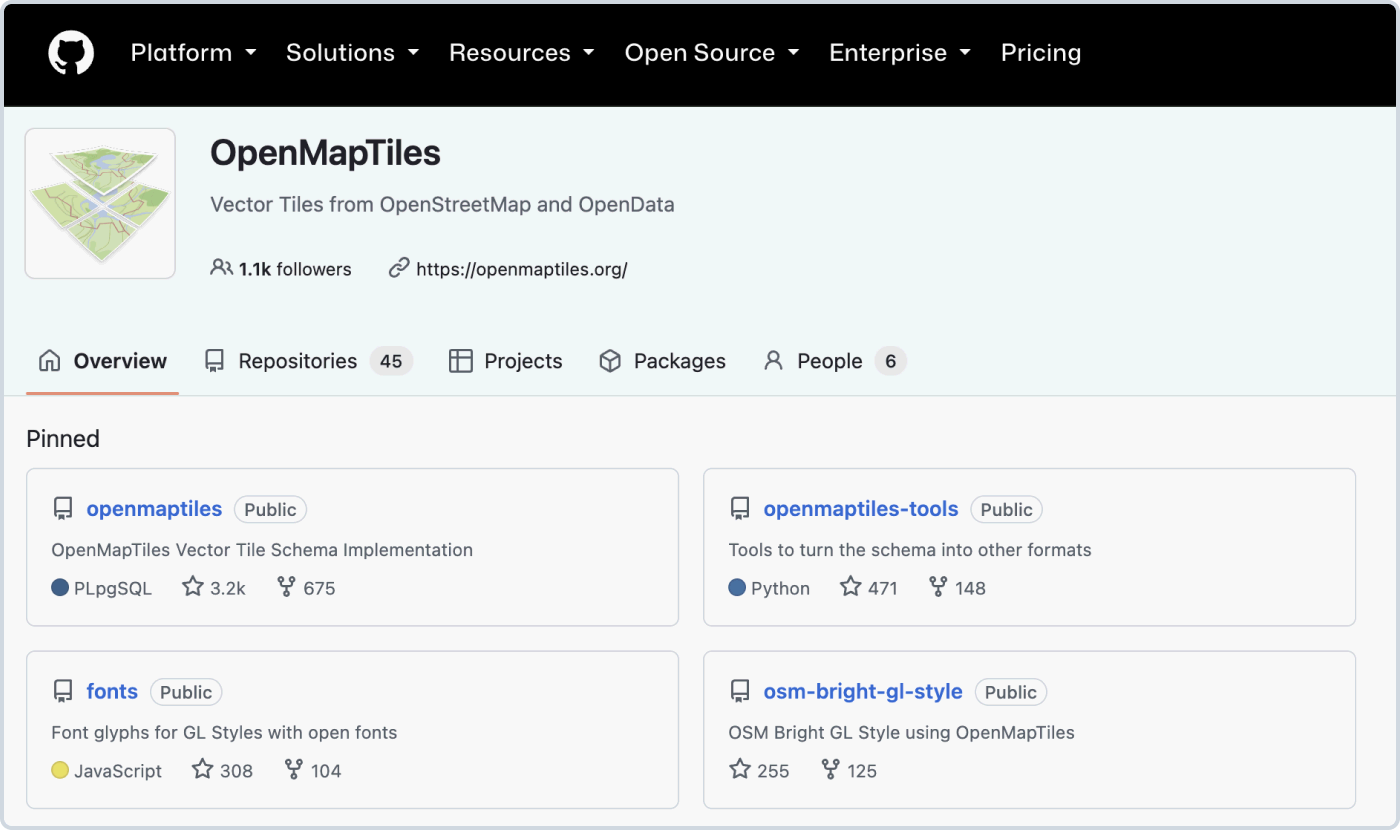1400x830 pixels.
Task: Click the Repositories tab repo icon
Action: 214,361
